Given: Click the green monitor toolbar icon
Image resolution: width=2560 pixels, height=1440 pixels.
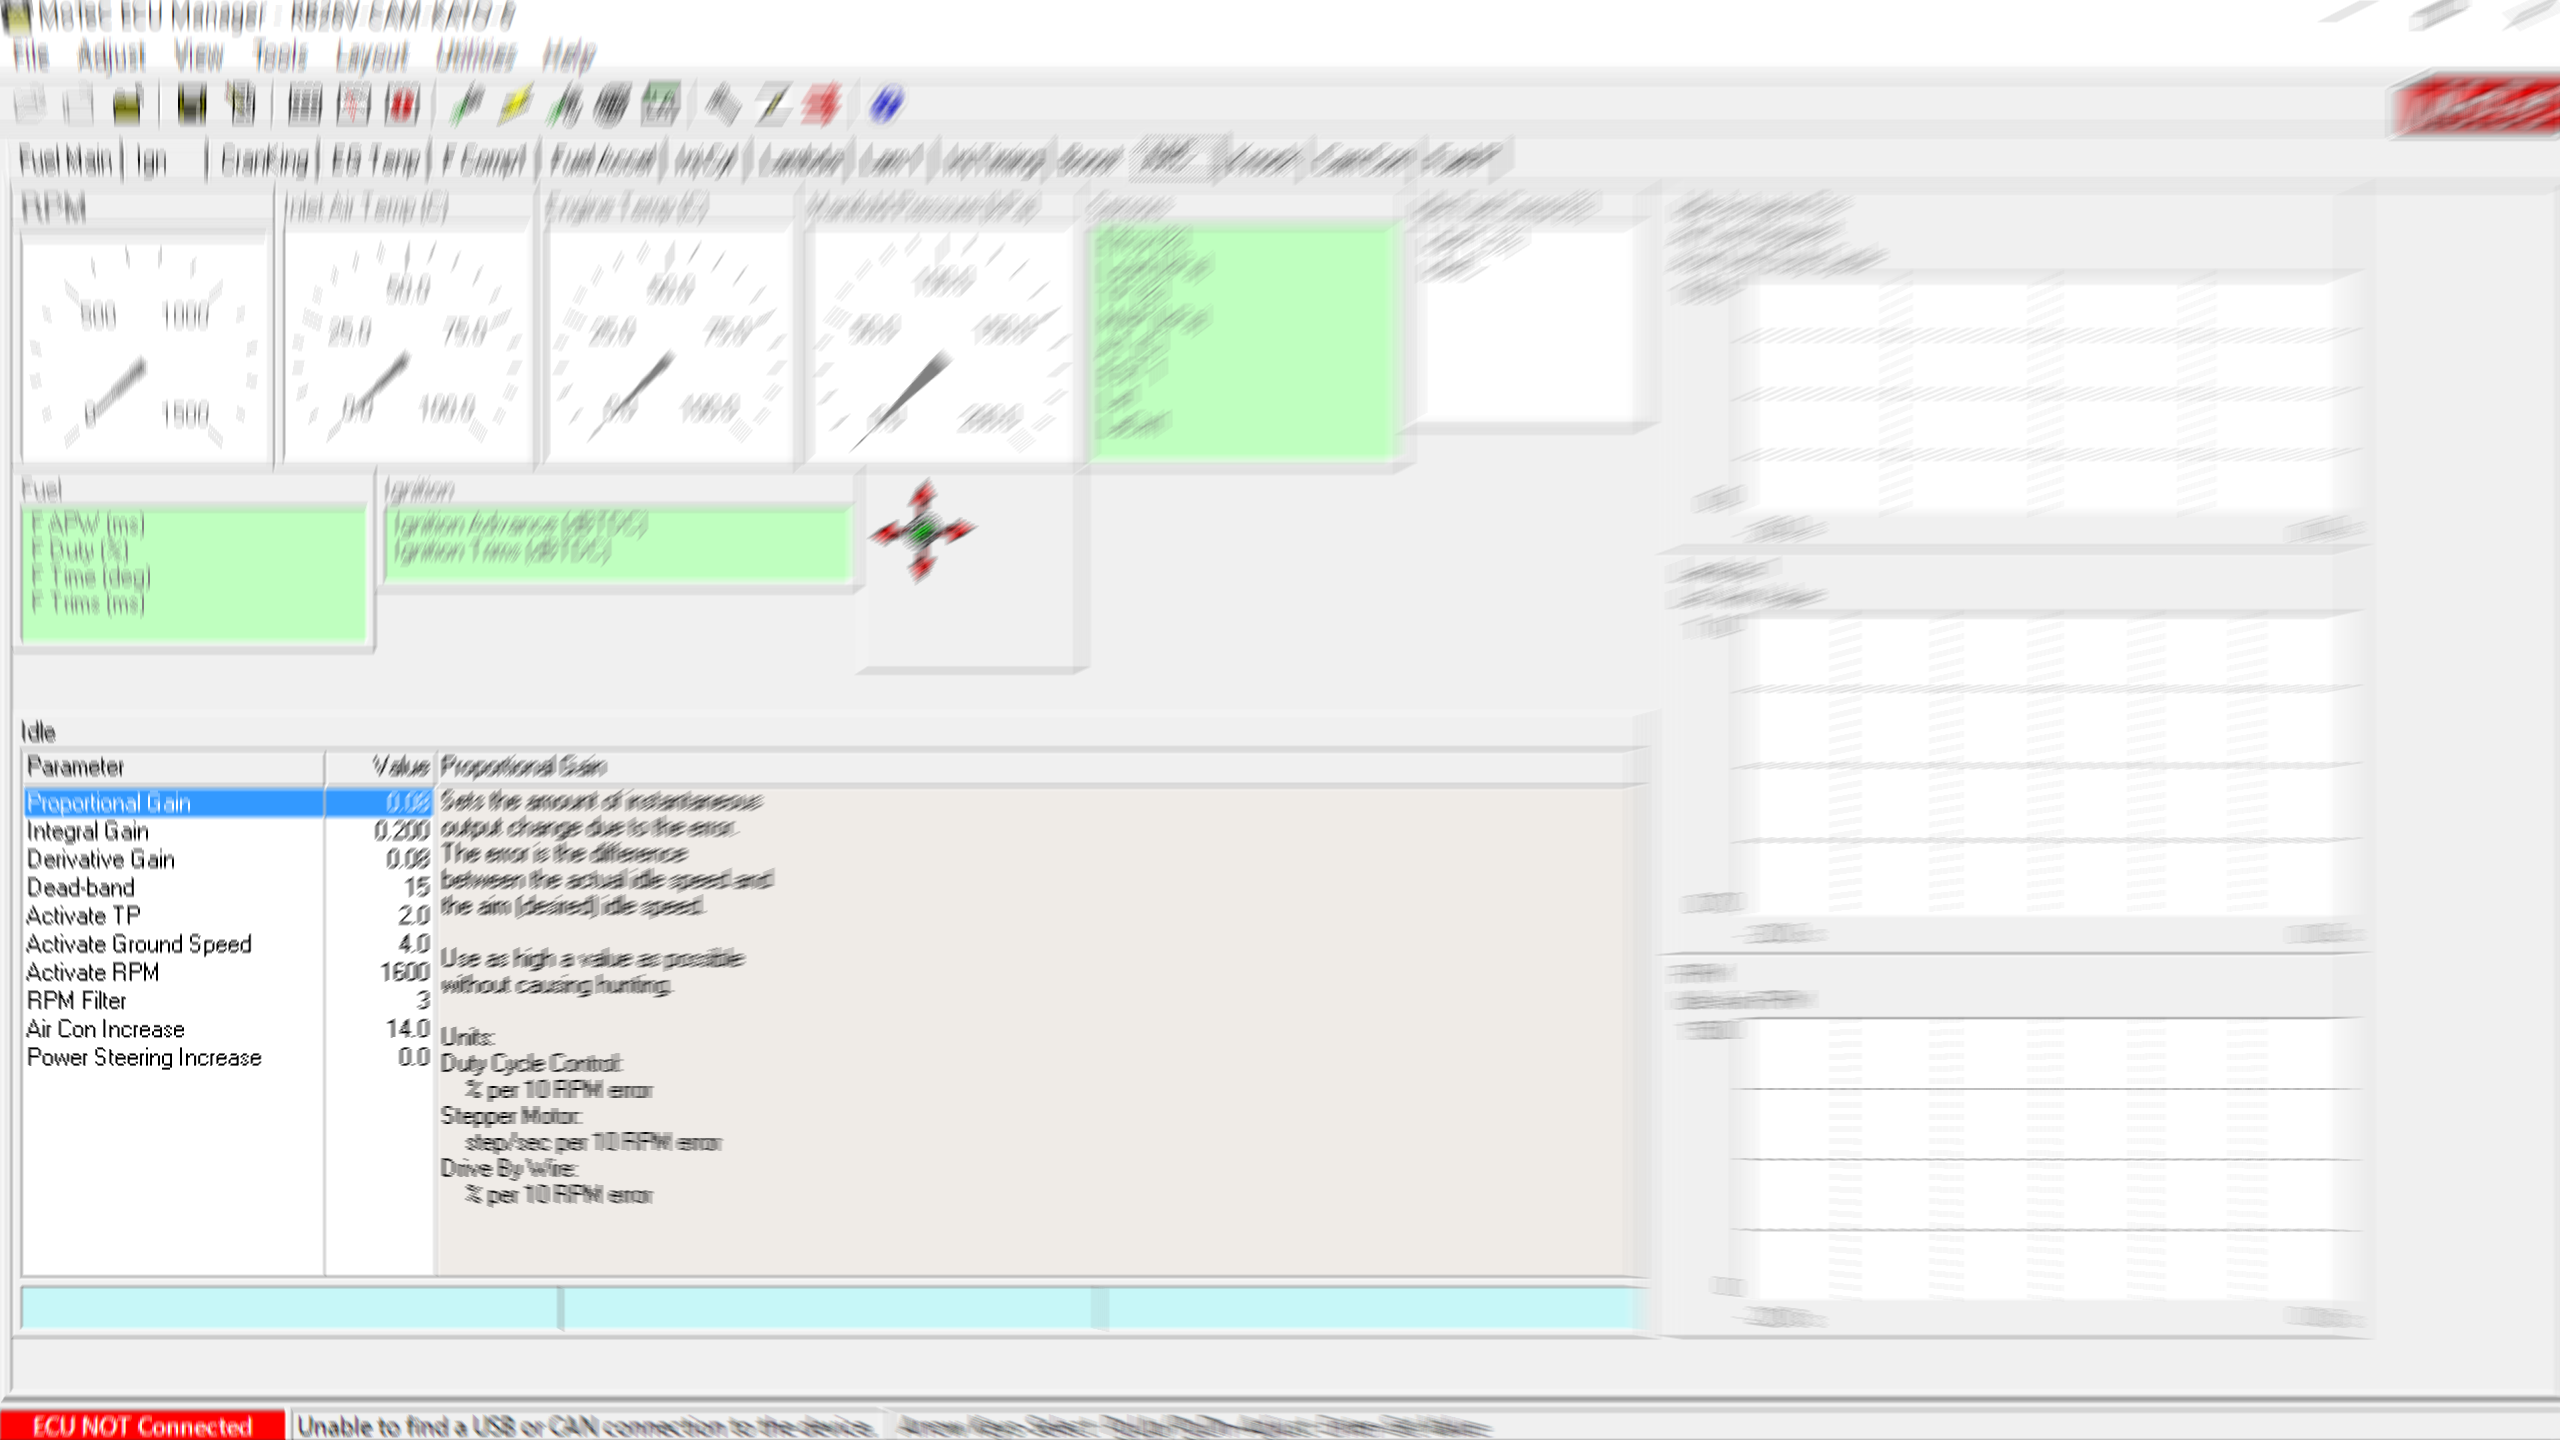Looking at the screenshot, I should 660,104.
